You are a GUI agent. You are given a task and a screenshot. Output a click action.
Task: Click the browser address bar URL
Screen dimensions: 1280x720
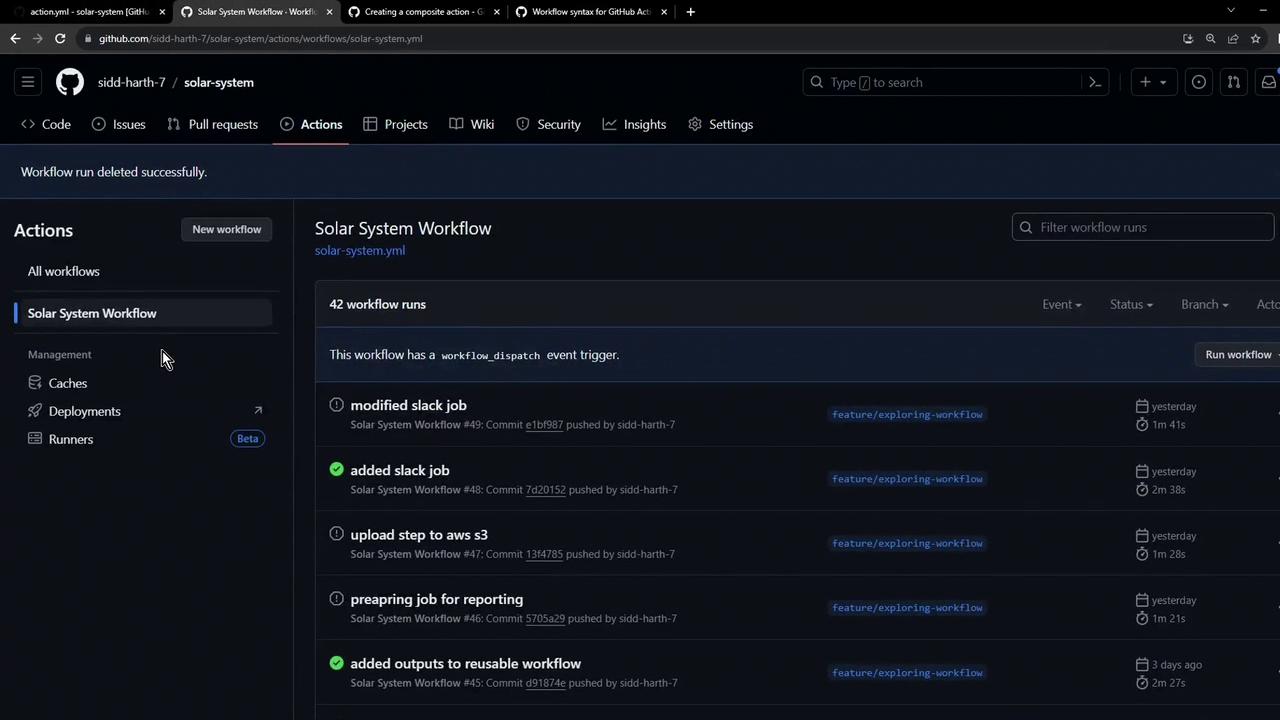click(260, 38)
